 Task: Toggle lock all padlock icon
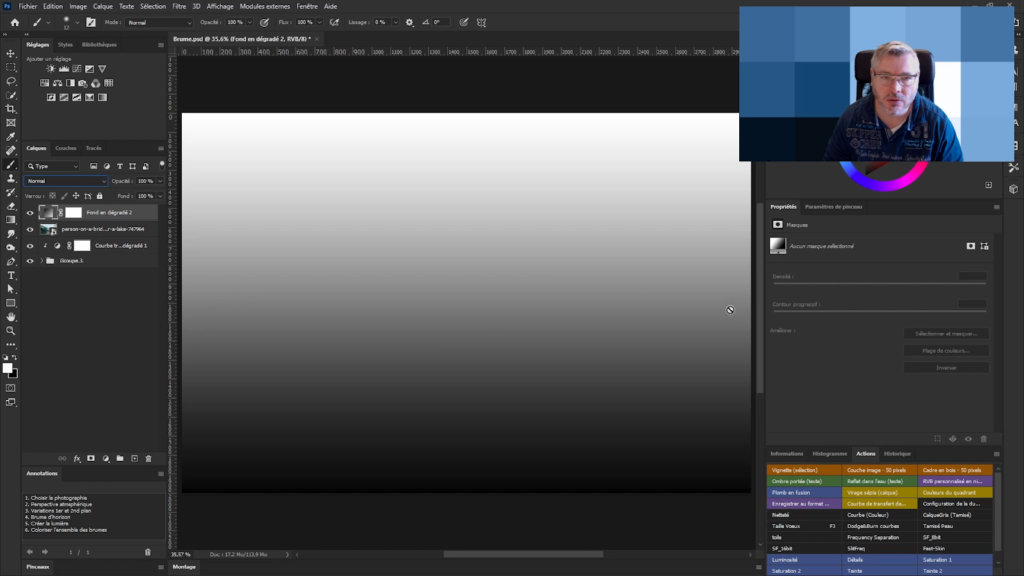99,196
